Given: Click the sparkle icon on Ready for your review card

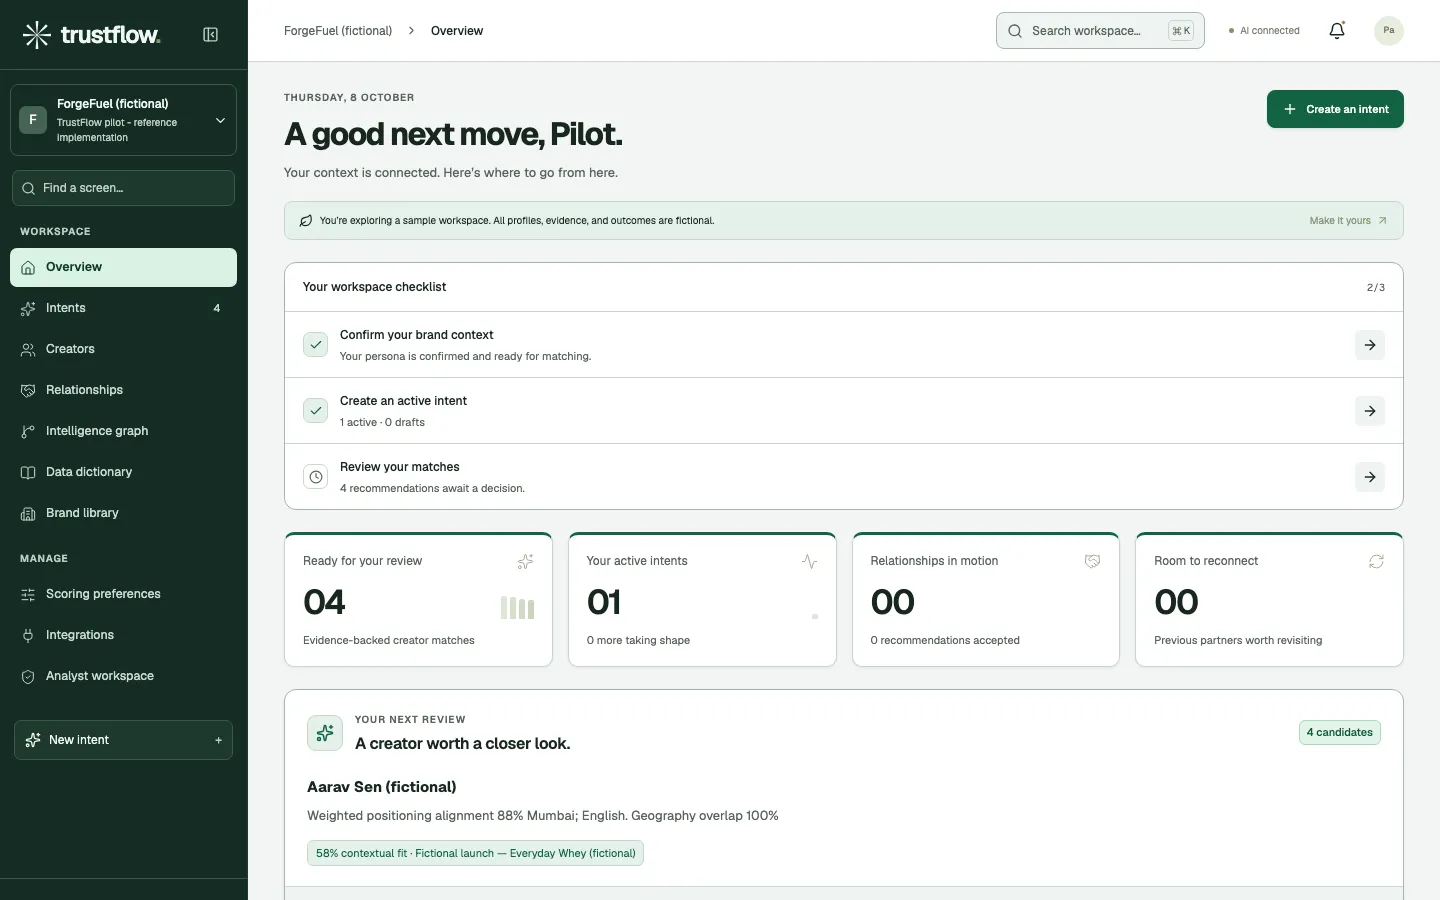Looking at the screenshot, I should (x=525, y=562).
